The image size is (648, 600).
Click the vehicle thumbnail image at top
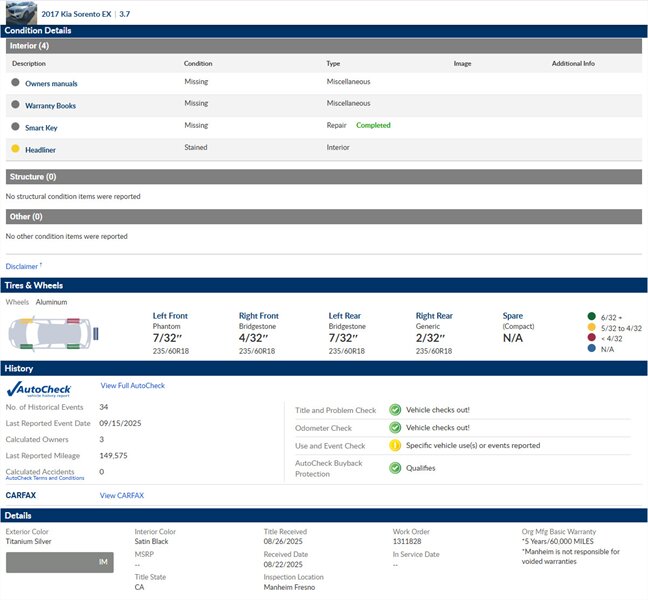pyautogui.click(x=19, y=12)
